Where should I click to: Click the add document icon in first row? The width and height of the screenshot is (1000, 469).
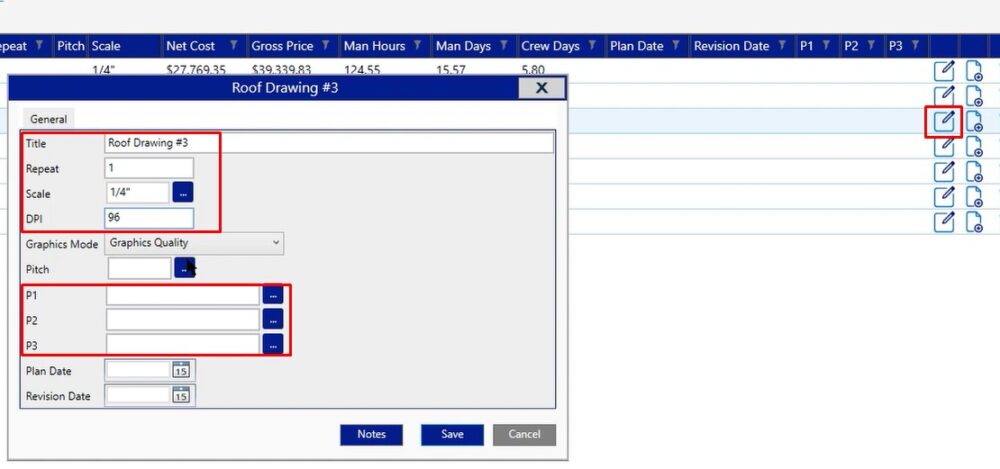pyautogui.click(x=975, y=71)
